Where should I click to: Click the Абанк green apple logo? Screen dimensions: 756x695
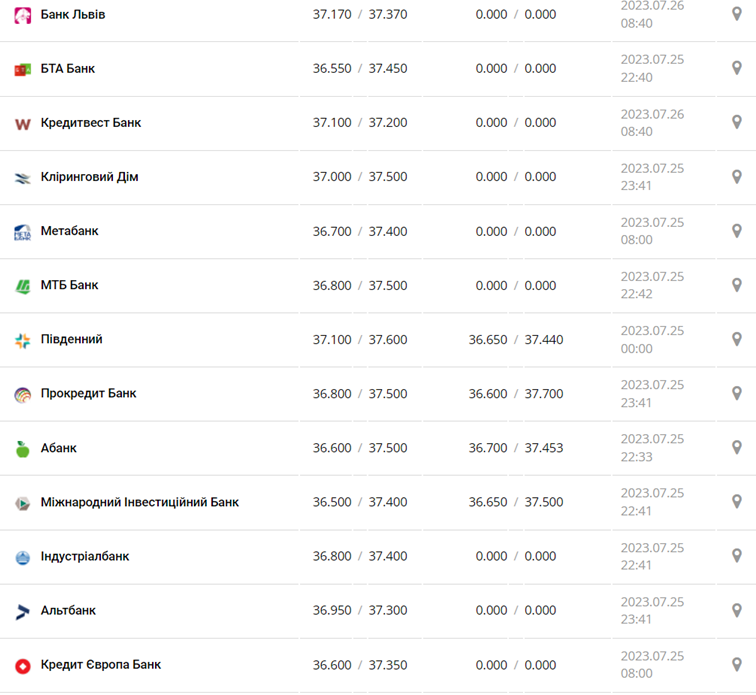[x=22, y=449]
